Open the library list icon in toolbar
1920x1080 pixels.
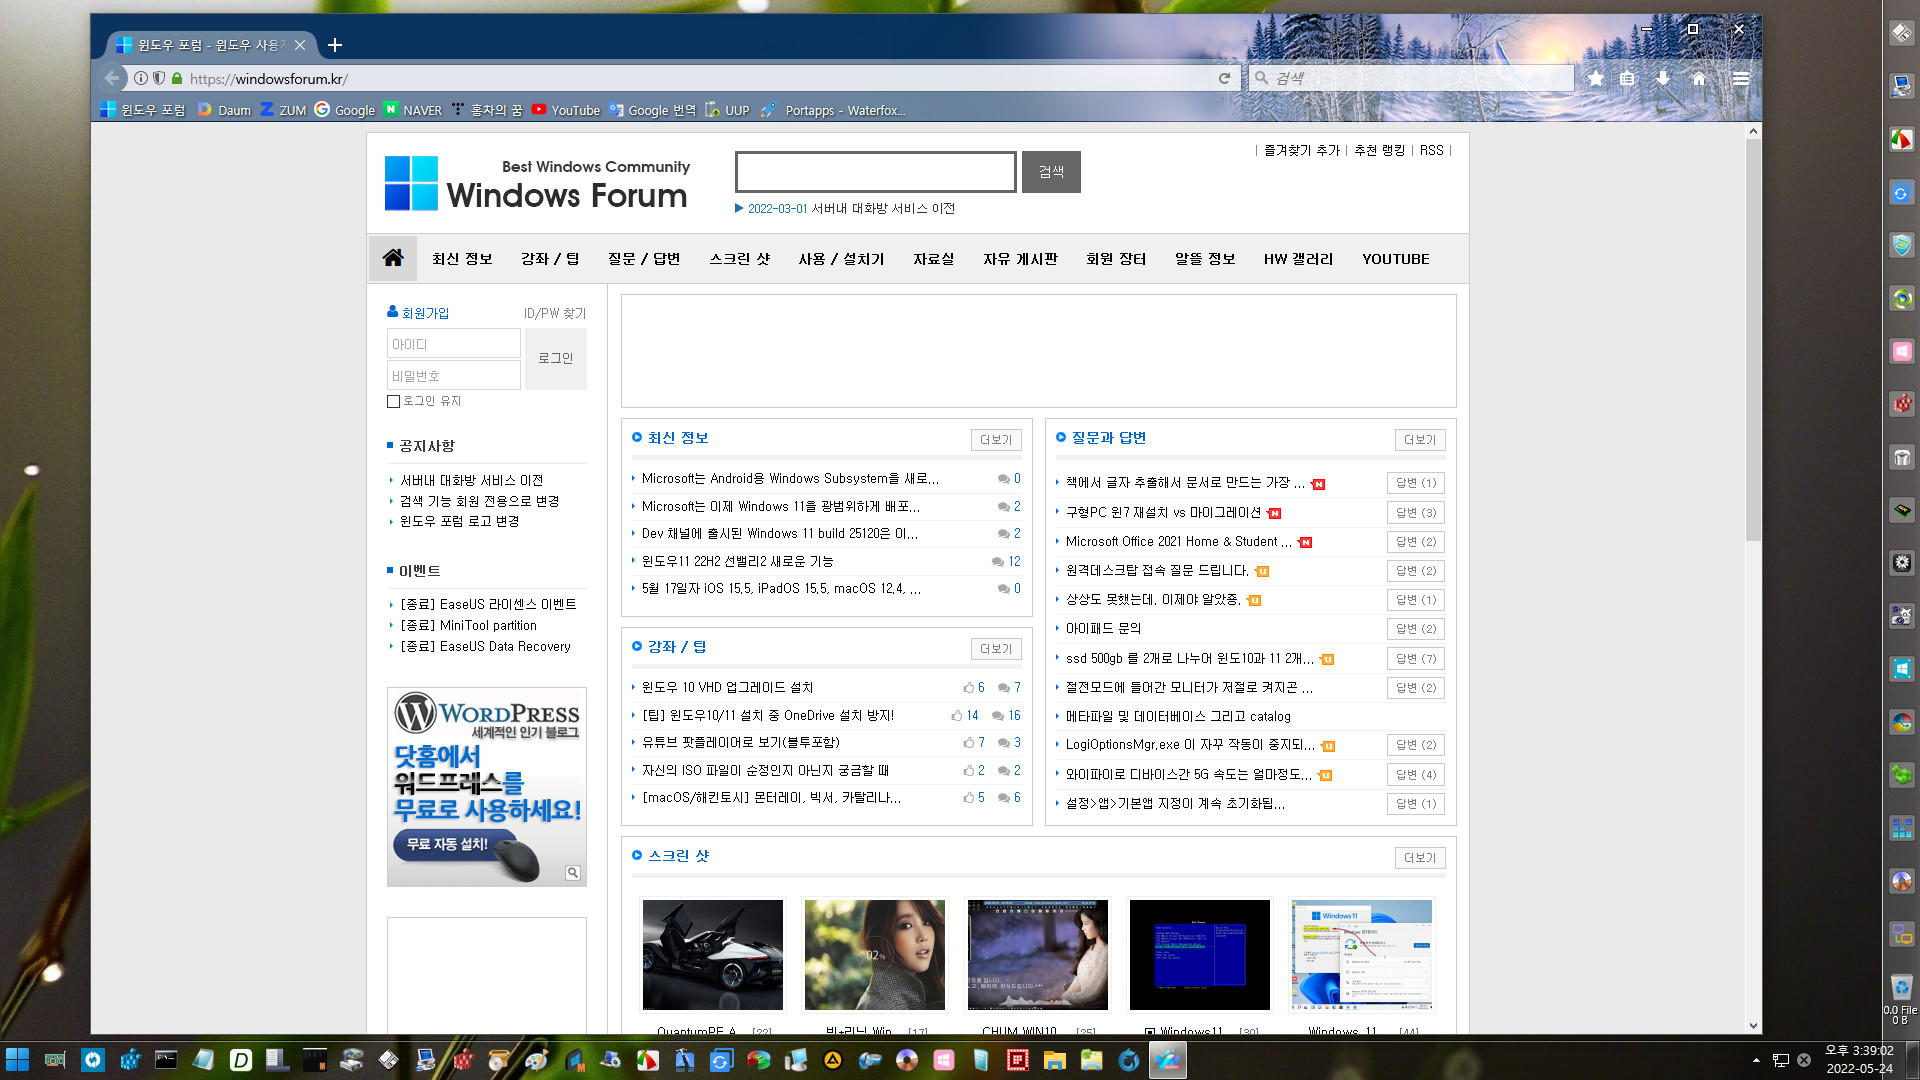[1628, 78]
